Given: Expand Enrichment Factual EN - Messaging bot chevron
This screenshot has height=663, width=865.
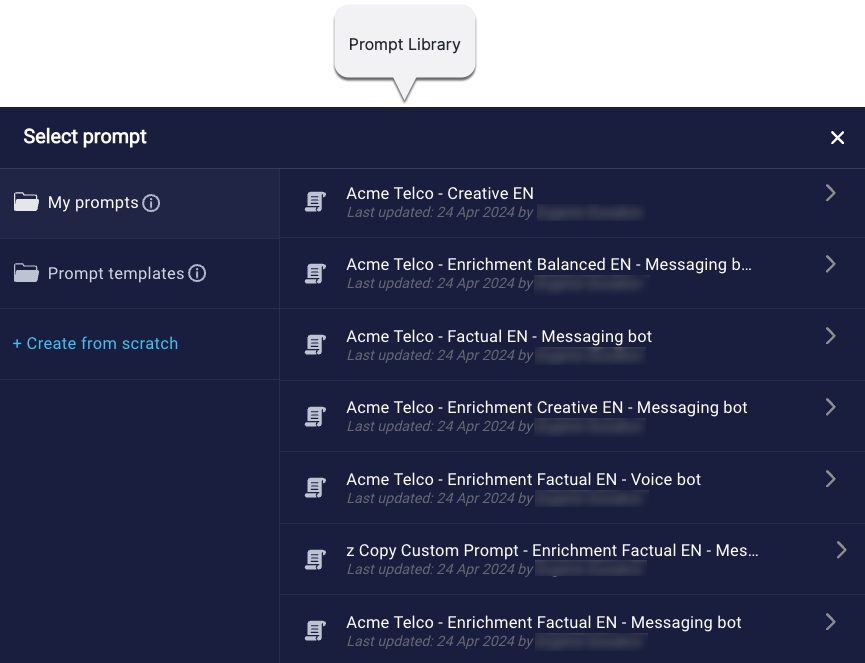Looking at the screenshot, I should point(830,622).
